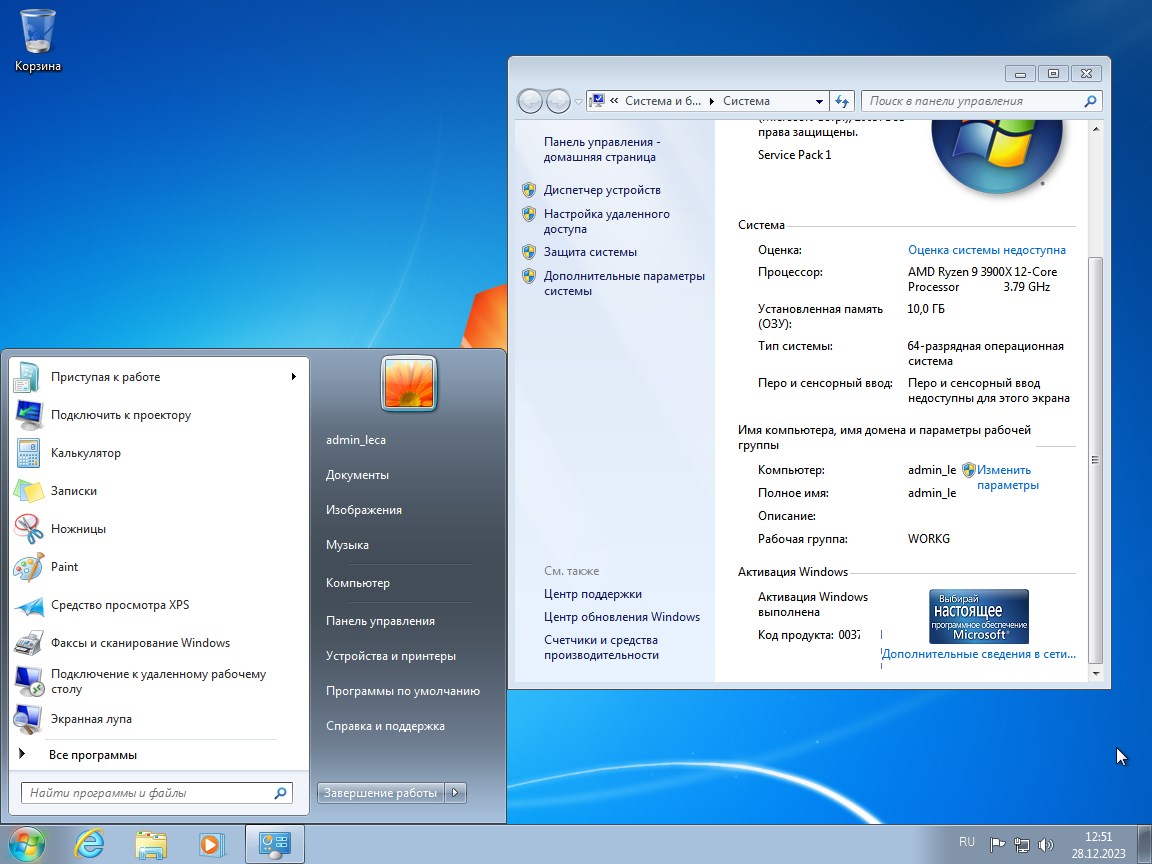Click the genuine Microsoft software badge
1152x864 pixels.
tap(979, 616)
